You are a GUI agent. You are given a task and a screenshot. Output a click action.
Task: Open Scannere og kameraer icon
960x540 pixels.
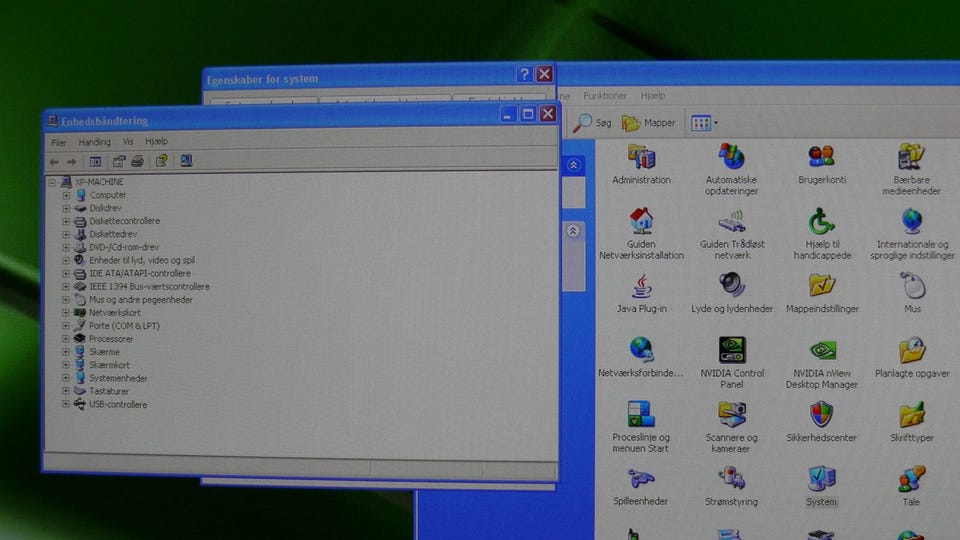click(732, 414)
